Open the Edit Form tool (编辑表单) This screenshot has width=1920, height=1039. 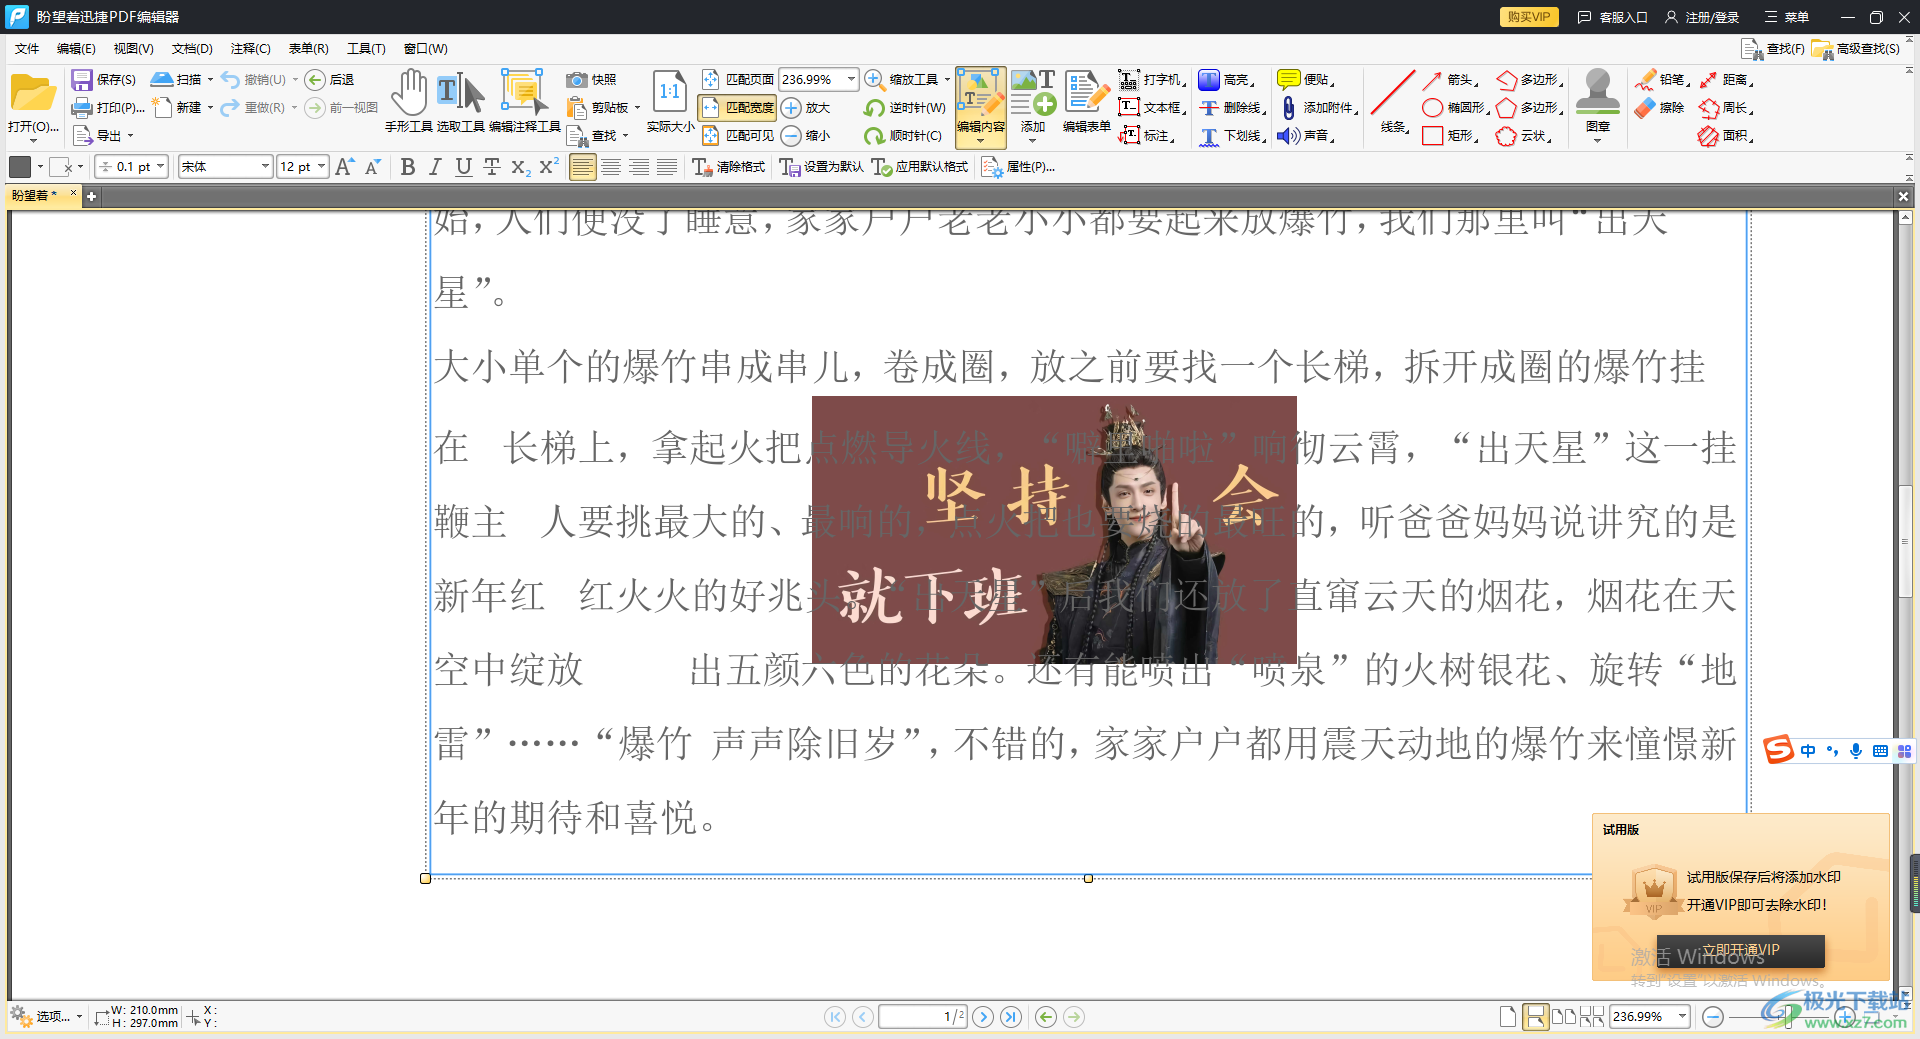point(1086,101)
